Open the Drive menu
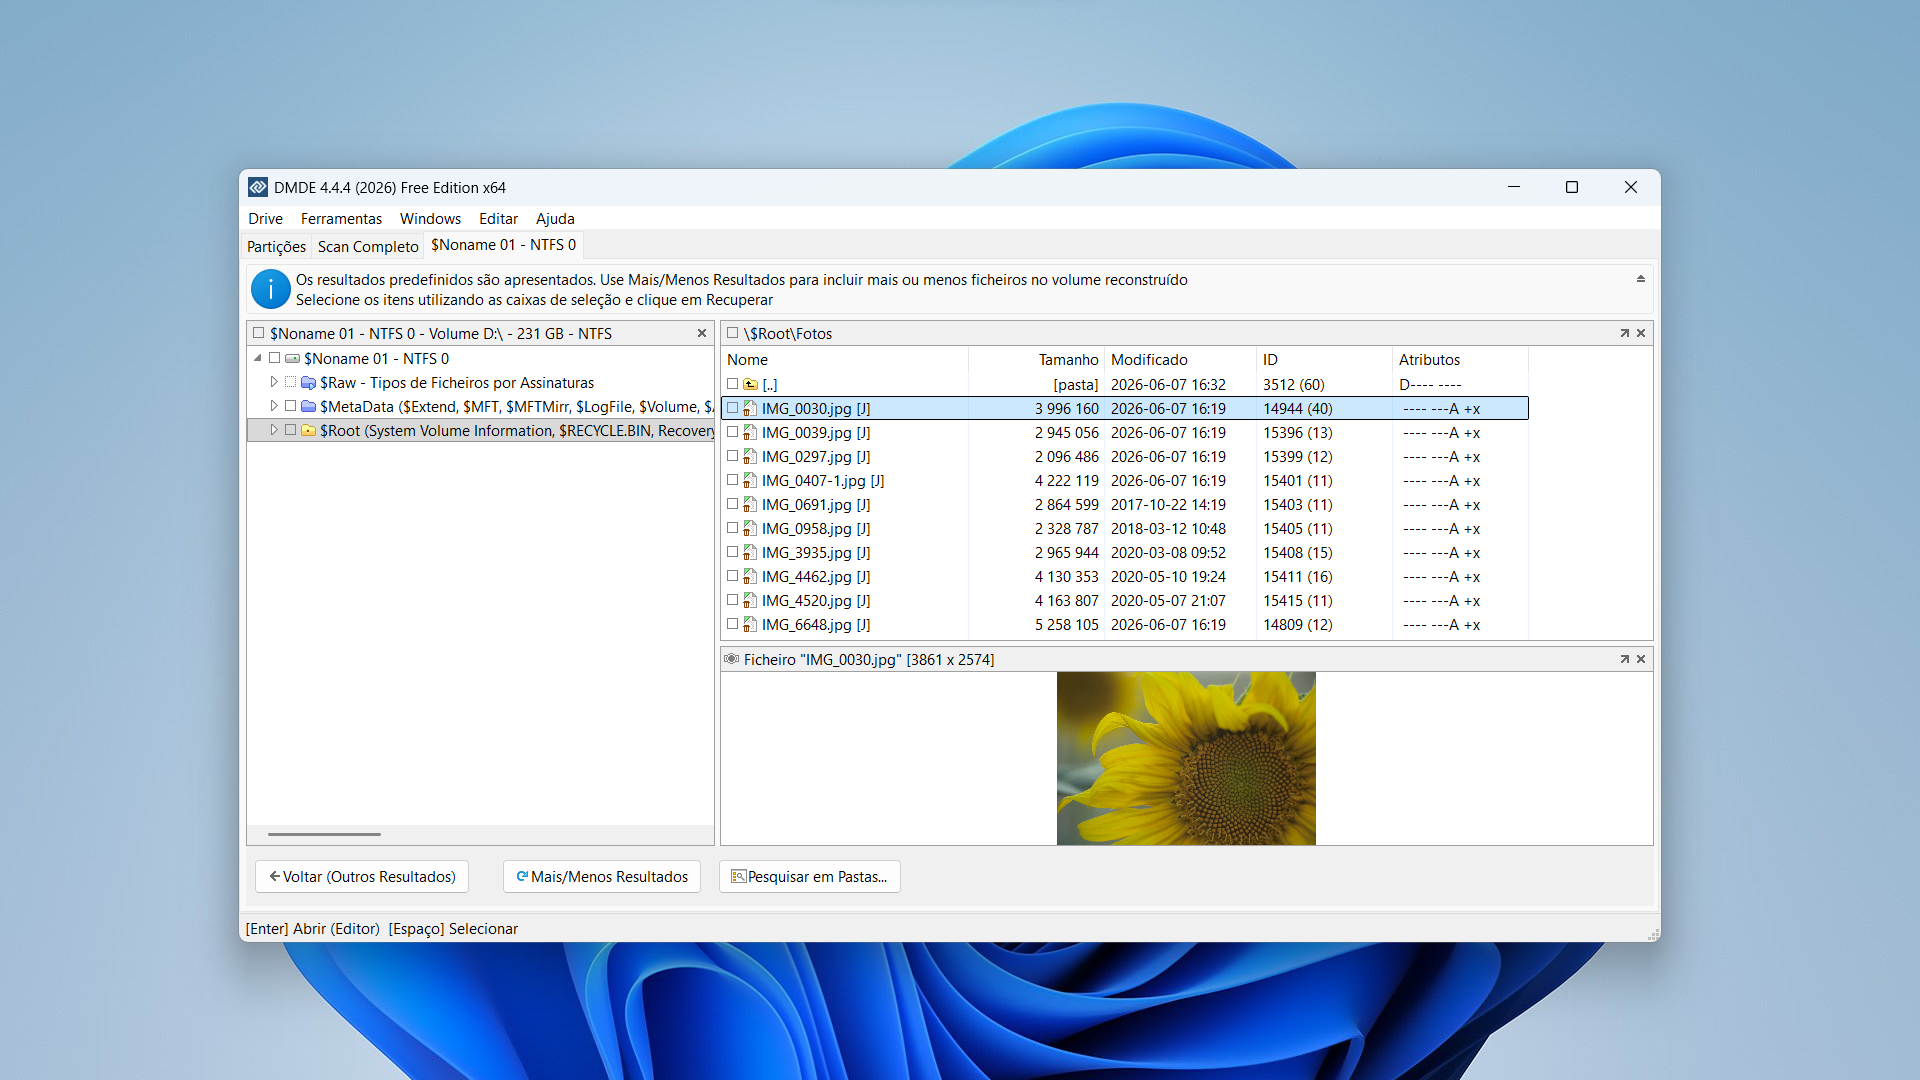Image resolution: width=1920 pixels, height=1080 pixels. coord(265,218)
